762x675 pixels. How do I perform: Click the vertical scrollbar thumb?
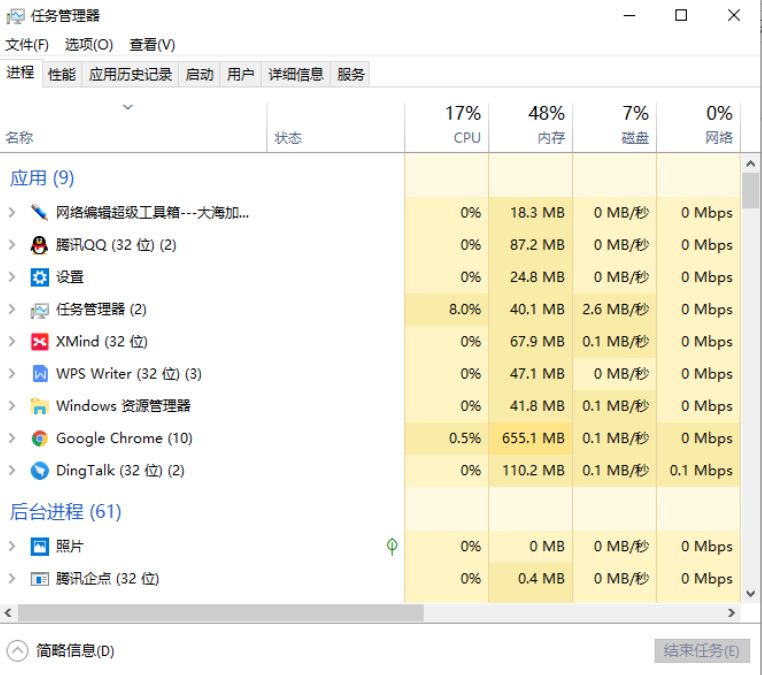[x=751, y=190]
